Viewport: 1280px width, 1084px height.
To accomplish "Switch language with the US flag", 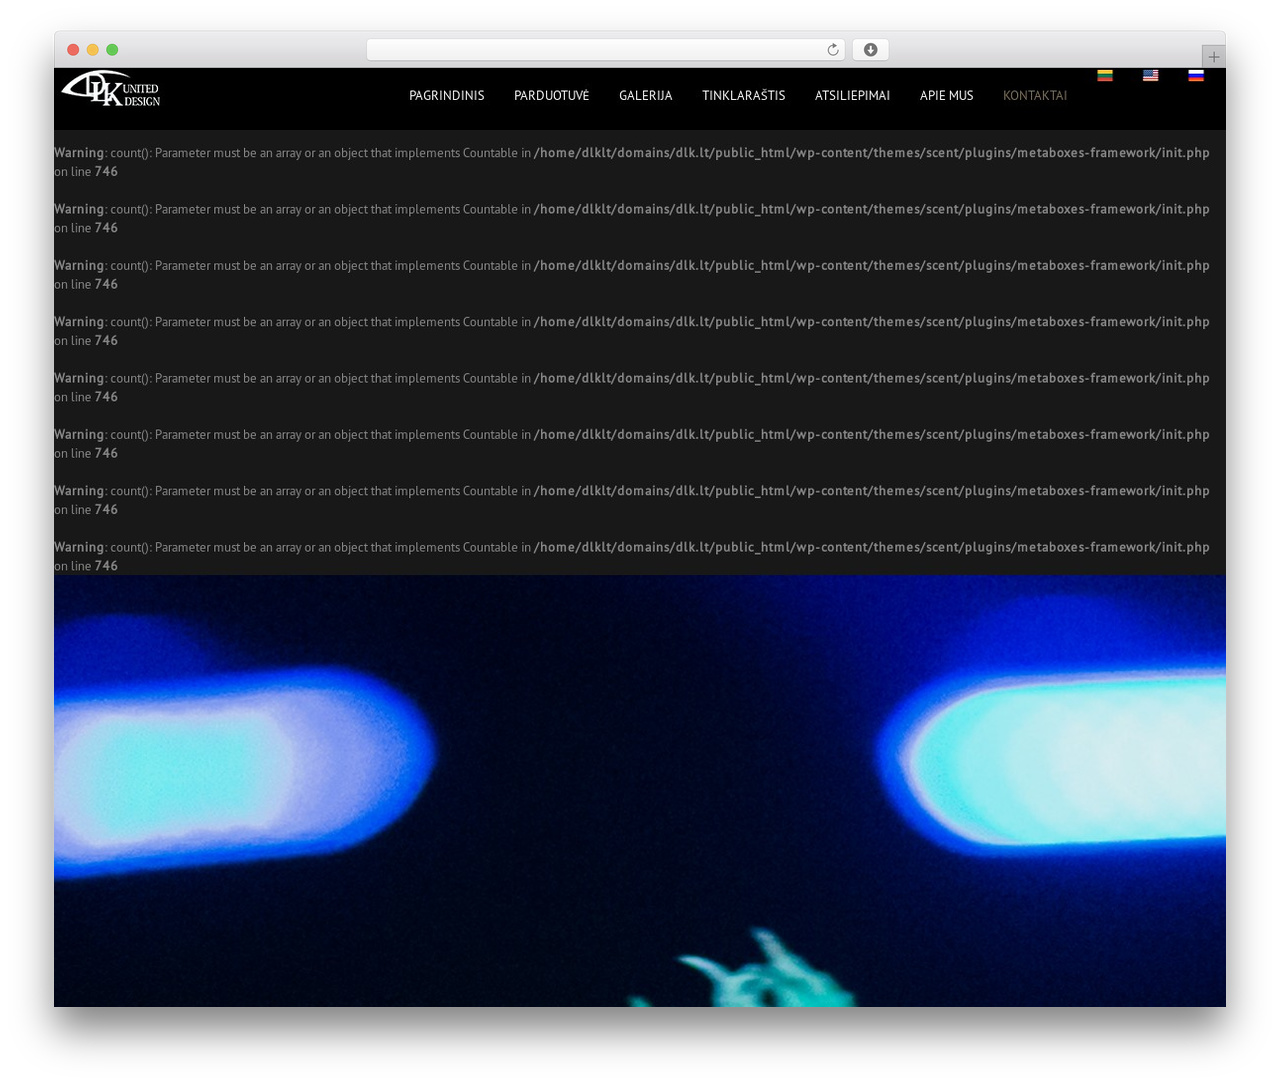I will coord(1151,75).
